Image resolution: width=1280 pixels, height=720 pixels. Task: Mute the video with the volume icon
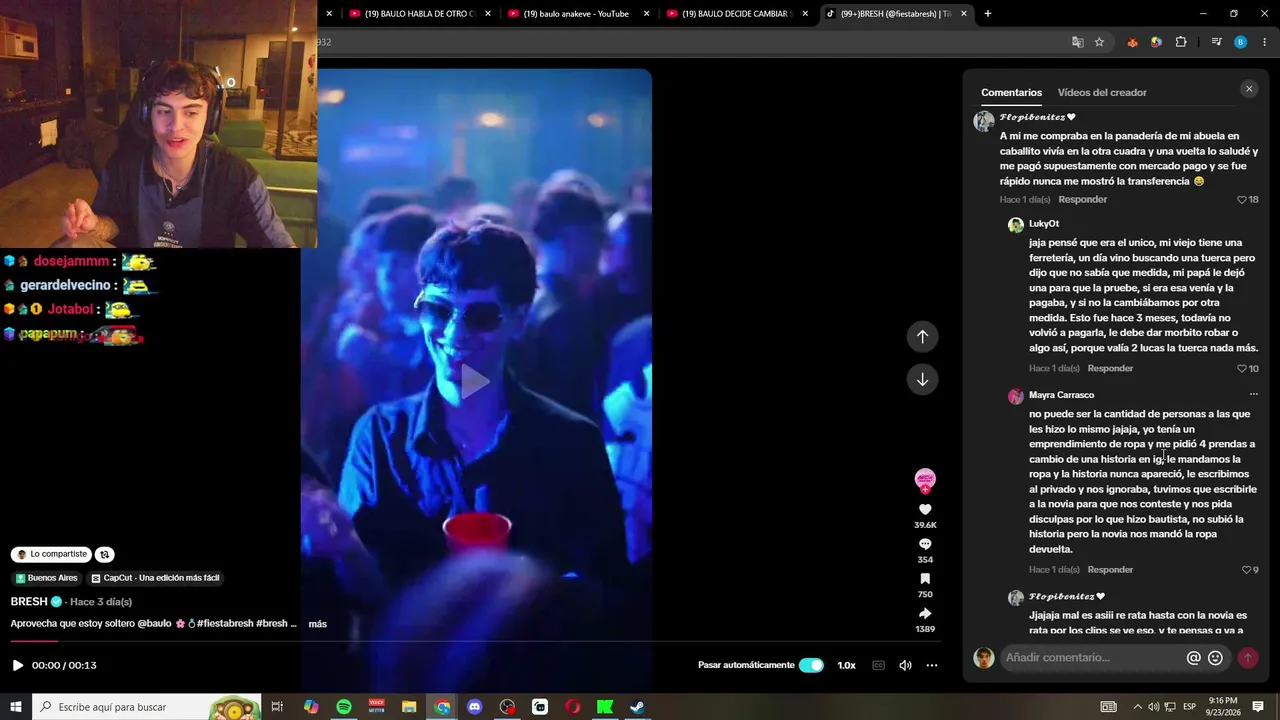click(x=905, y=665)
